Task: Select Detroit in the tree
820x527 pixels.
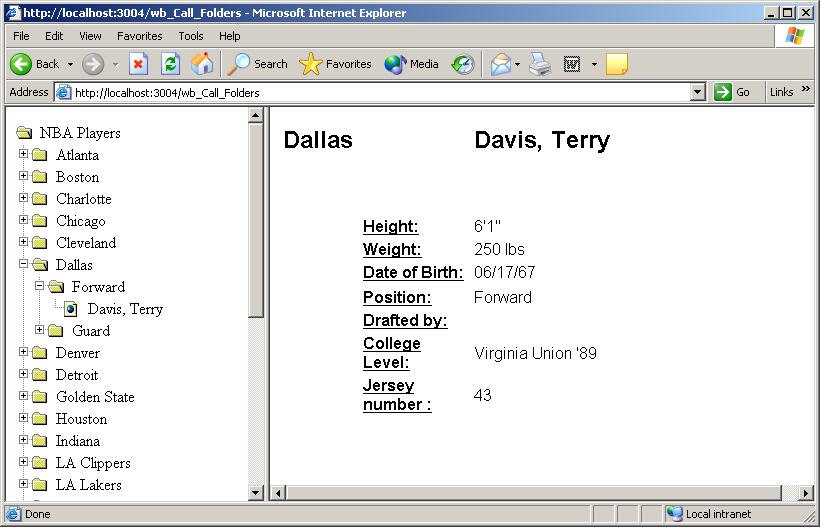Action: coord(77,375)
